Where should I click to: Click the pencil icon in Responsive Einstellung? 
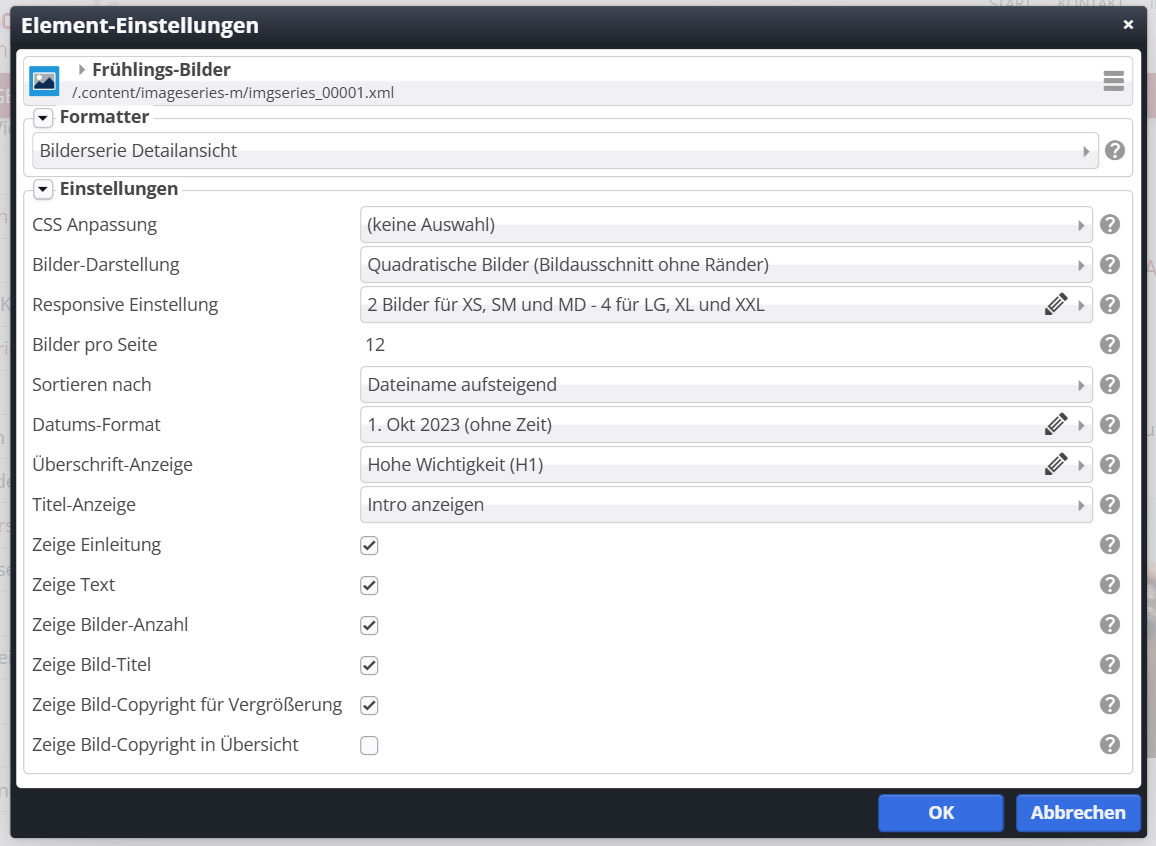1056,304
